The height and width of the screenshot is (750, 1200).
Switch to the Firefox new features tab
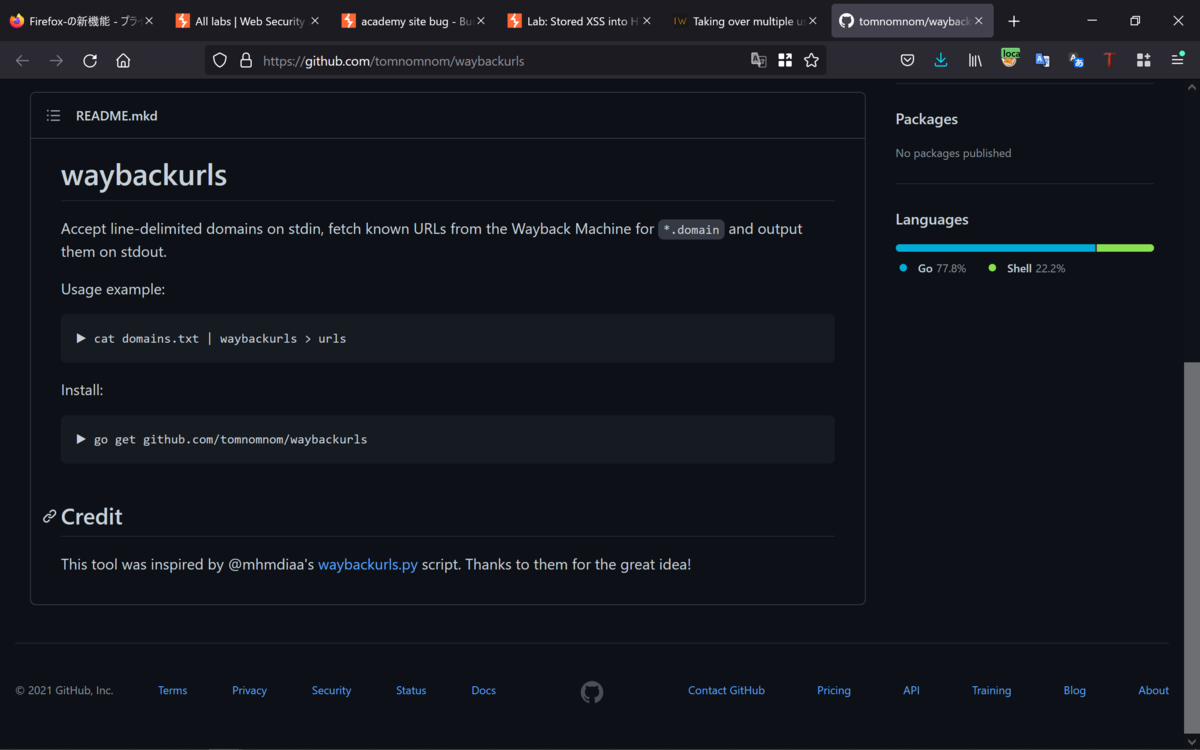coord(83,21)
